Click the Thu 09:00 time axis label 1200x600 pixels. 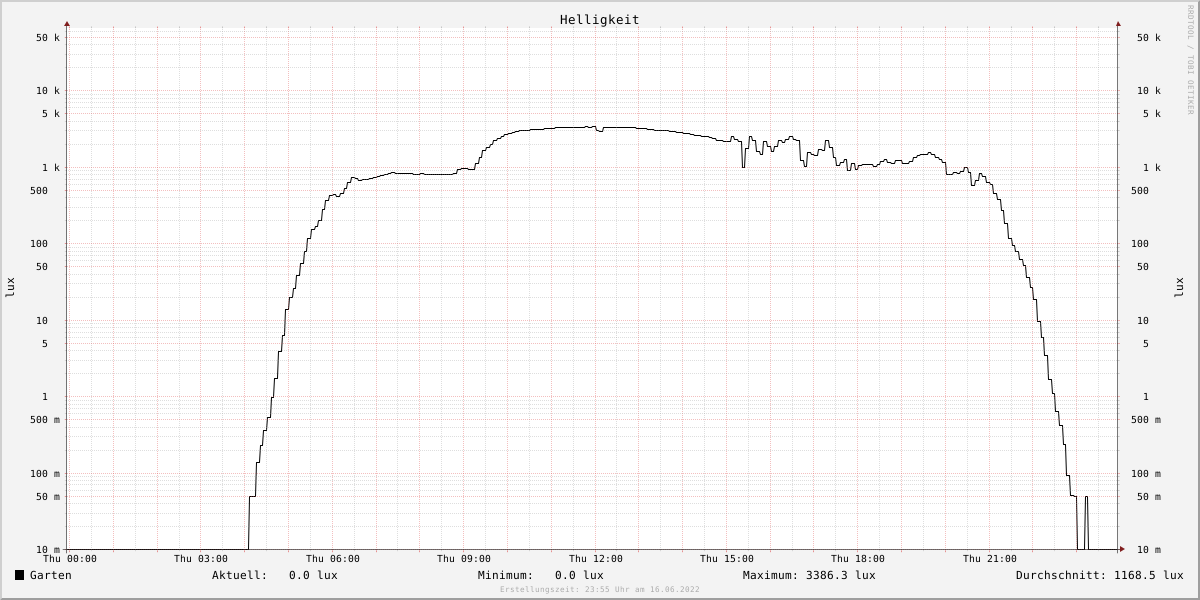pyautogui.click(x=464, y=559)
